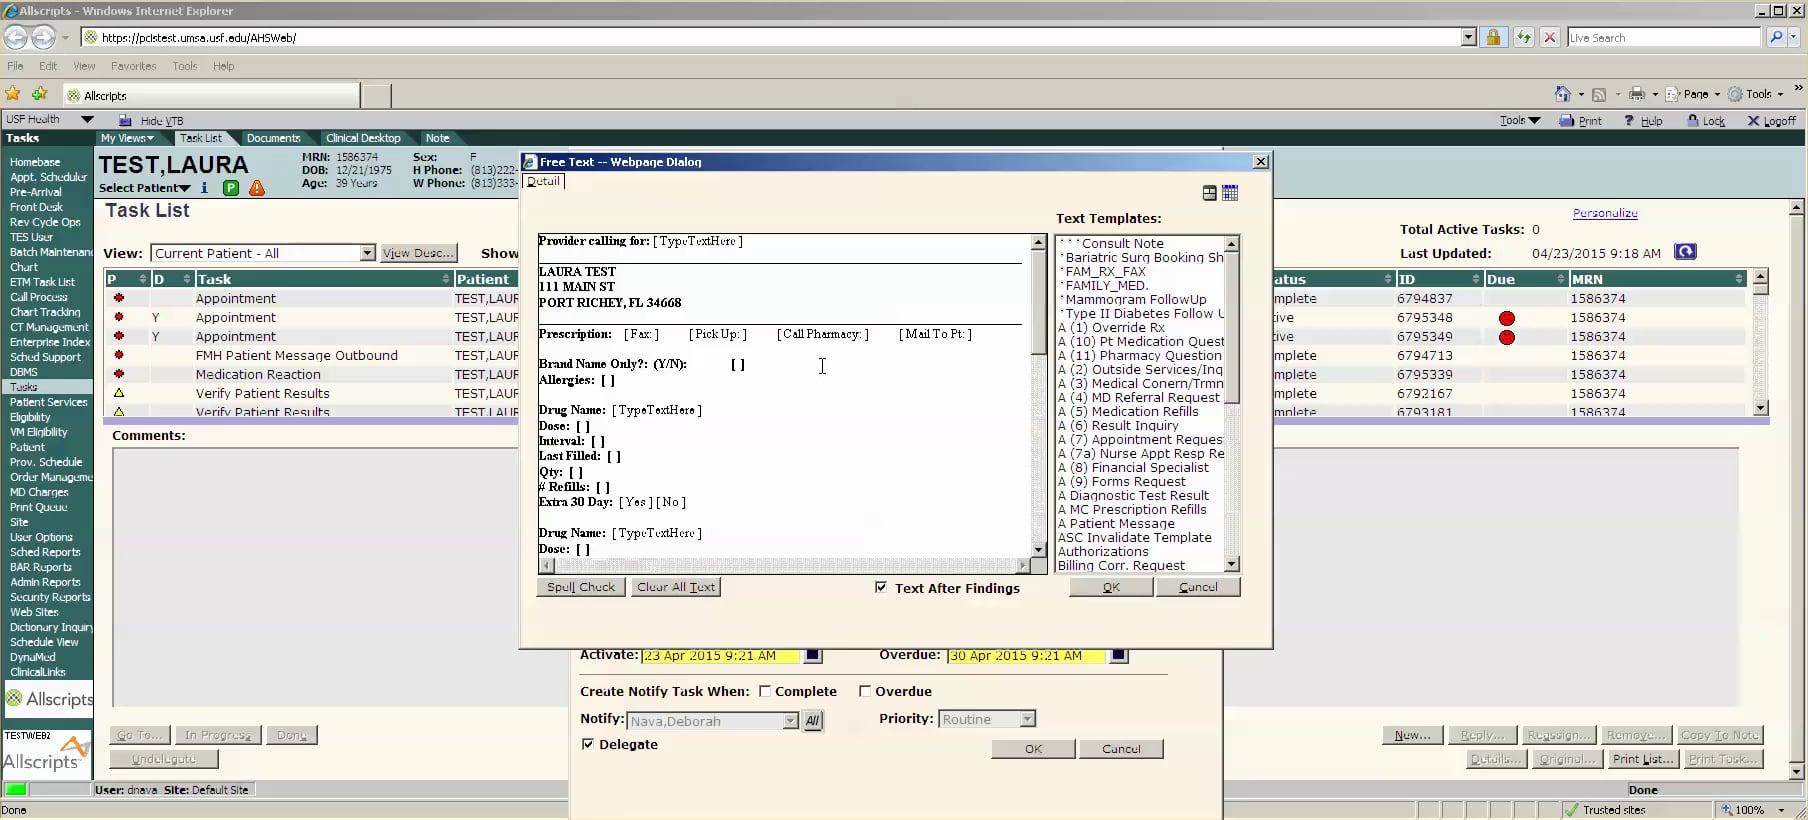1808x820 pixels.
Task: Click the browser Refresh button
Action: [1523, 37]
